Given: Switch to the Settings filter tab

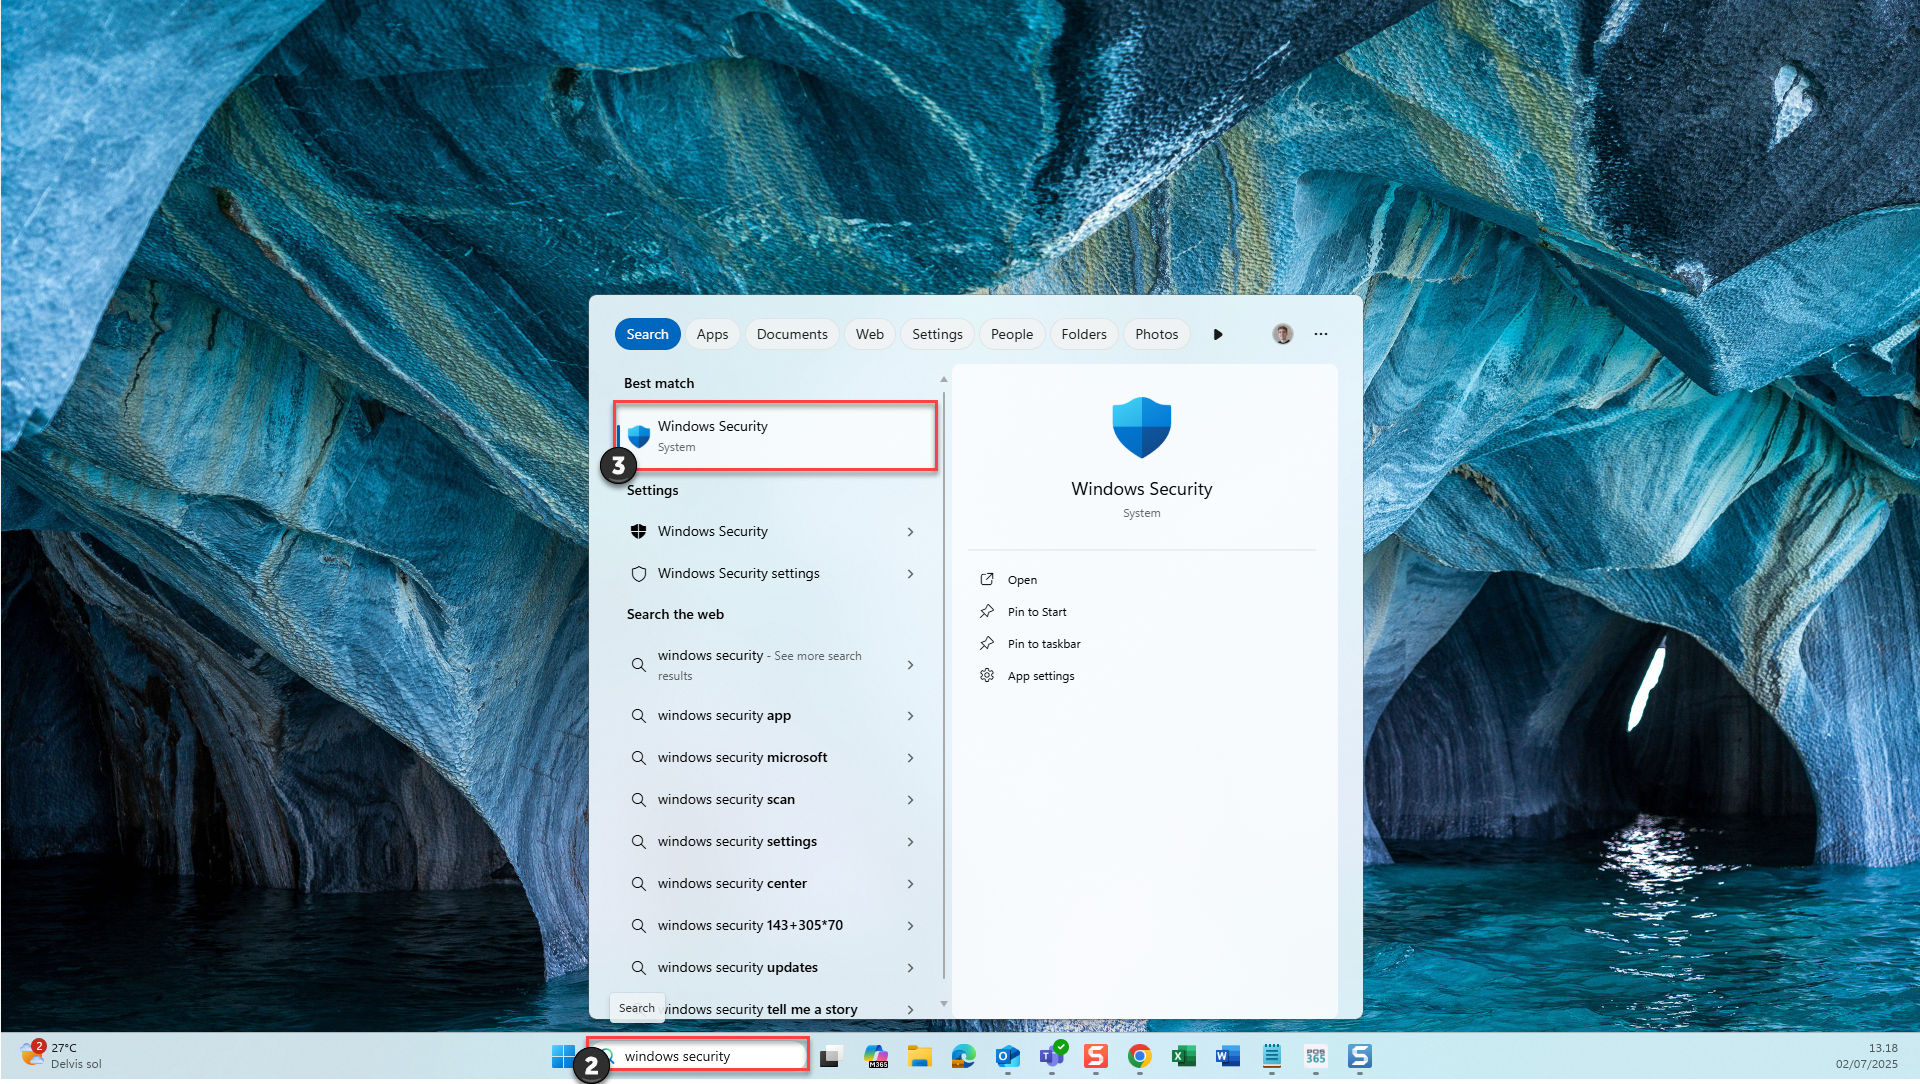Looking at the screenshot, I should 937,334.
